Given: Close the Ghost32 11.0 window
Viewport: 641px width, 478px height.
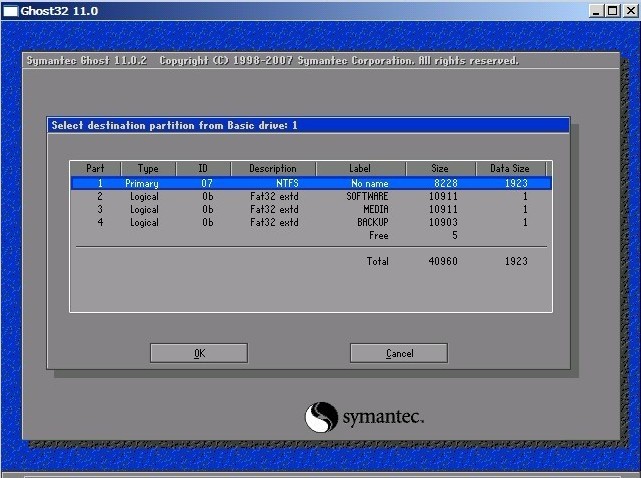Looking at the screenshot, I should tap(630, 11).
